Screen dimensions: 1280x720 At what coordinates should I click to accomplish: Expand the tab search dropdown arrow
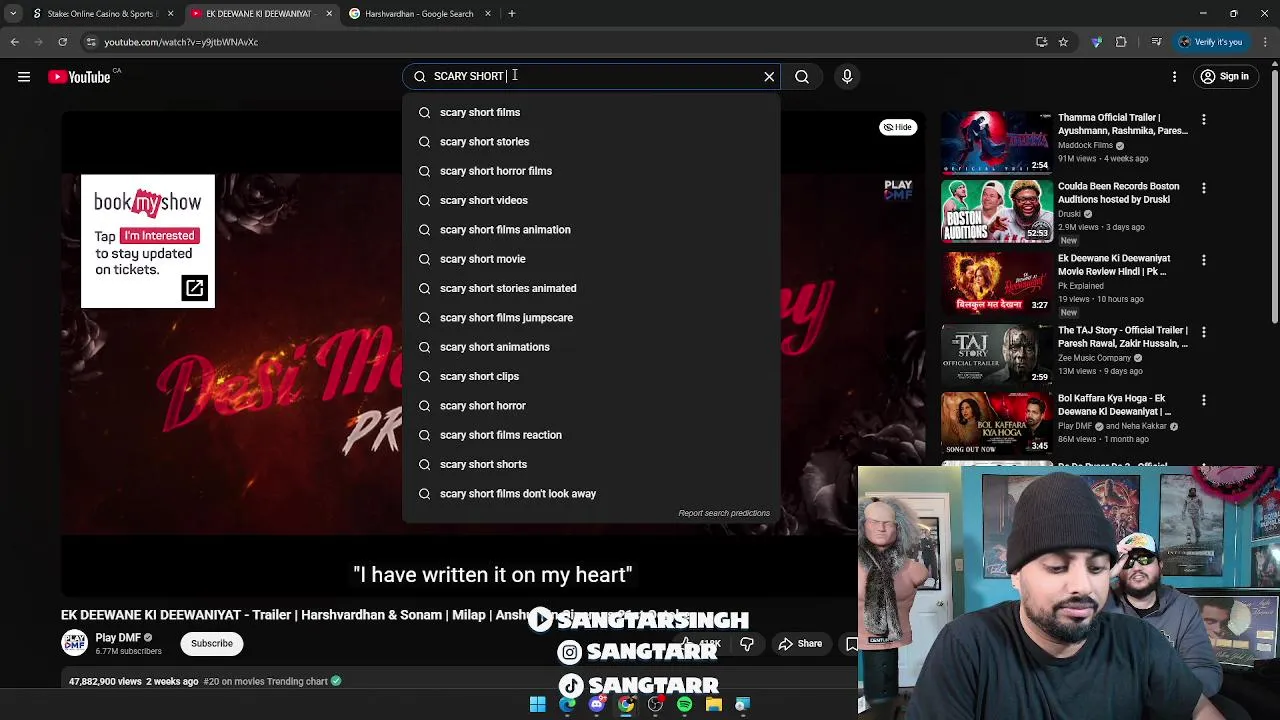point(13,14)
